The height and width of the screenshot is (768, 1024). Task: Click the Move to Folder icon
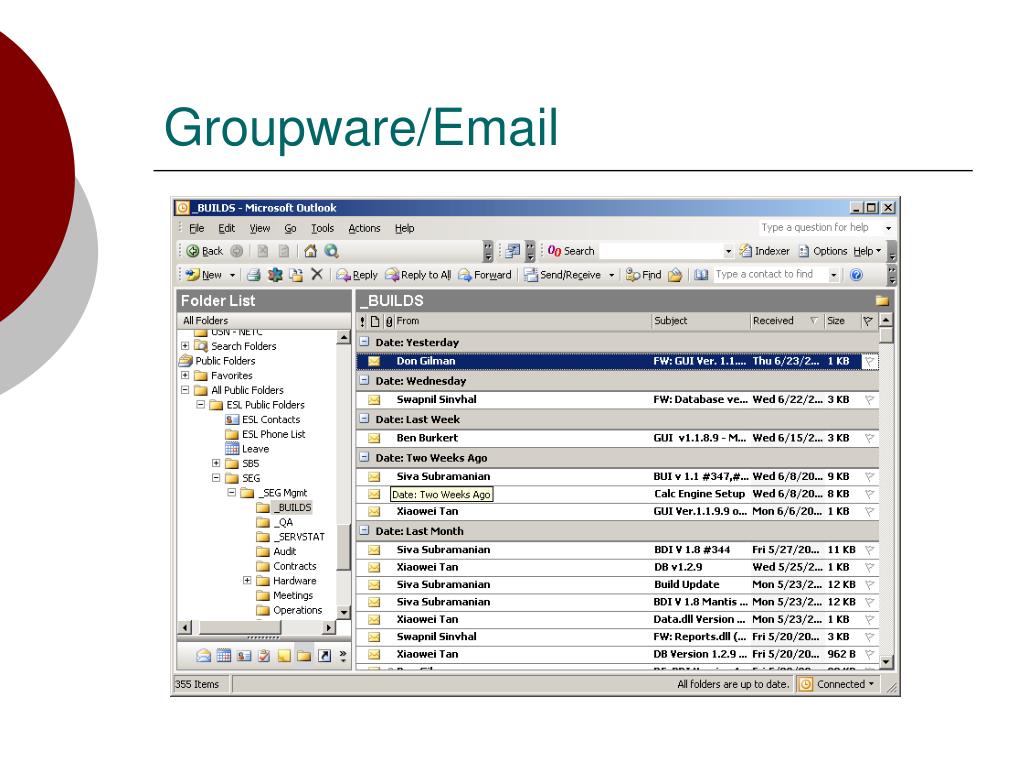point(296,275)
